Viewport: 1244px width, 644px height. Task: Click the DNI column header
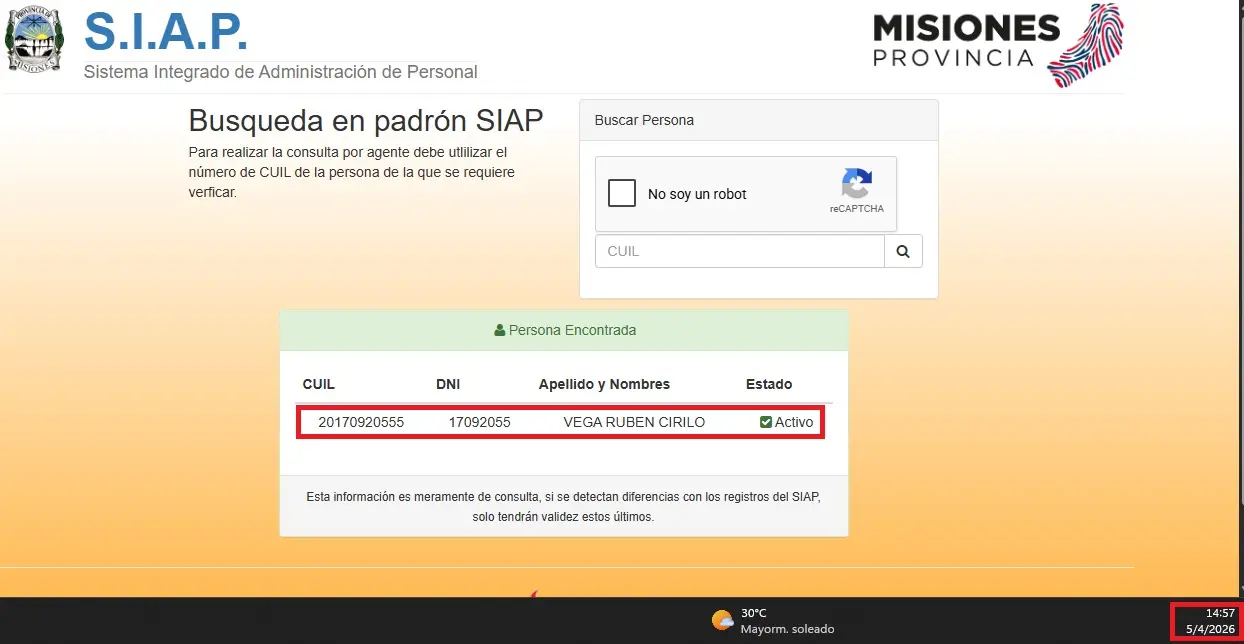point(448,384)
